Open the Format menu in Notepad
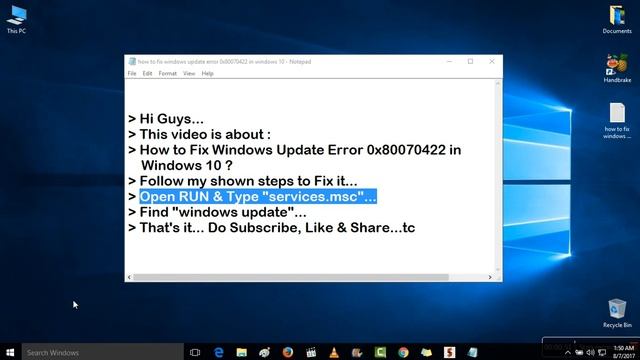 point(167,73)
